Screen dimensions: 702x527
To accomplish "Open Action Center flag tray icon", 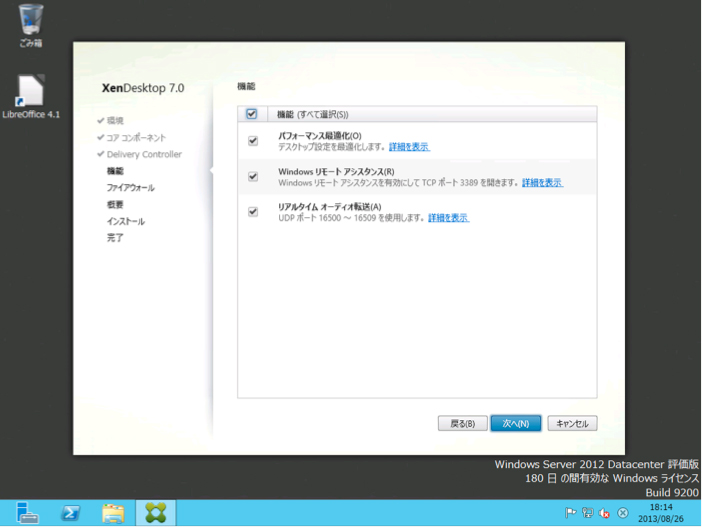I will point(570,513).
